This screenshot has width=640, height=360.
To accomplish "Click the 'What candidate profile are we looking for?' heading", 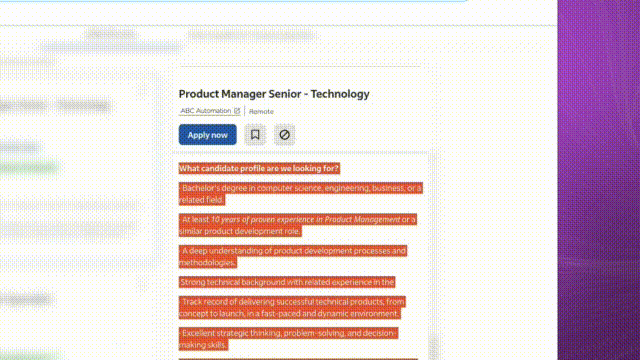I will [259, 168].
